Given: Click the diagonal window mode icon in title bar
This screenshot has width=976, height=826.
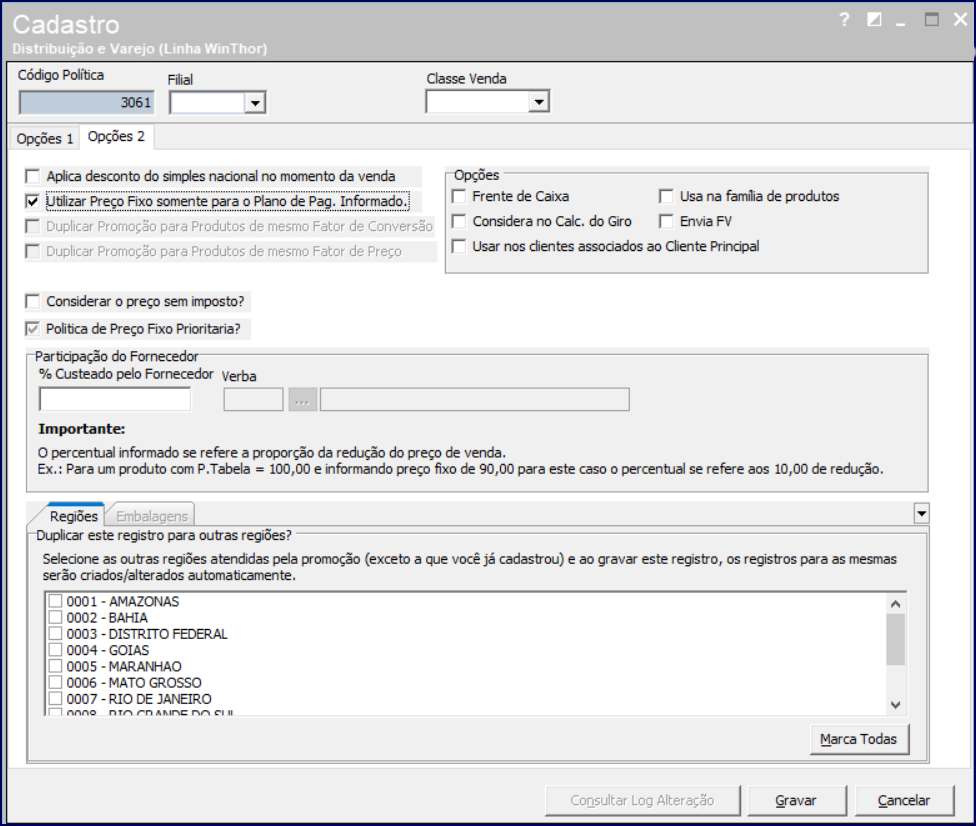Looking at the screenshot, I should pyautogui.click(x=874, y=20).
